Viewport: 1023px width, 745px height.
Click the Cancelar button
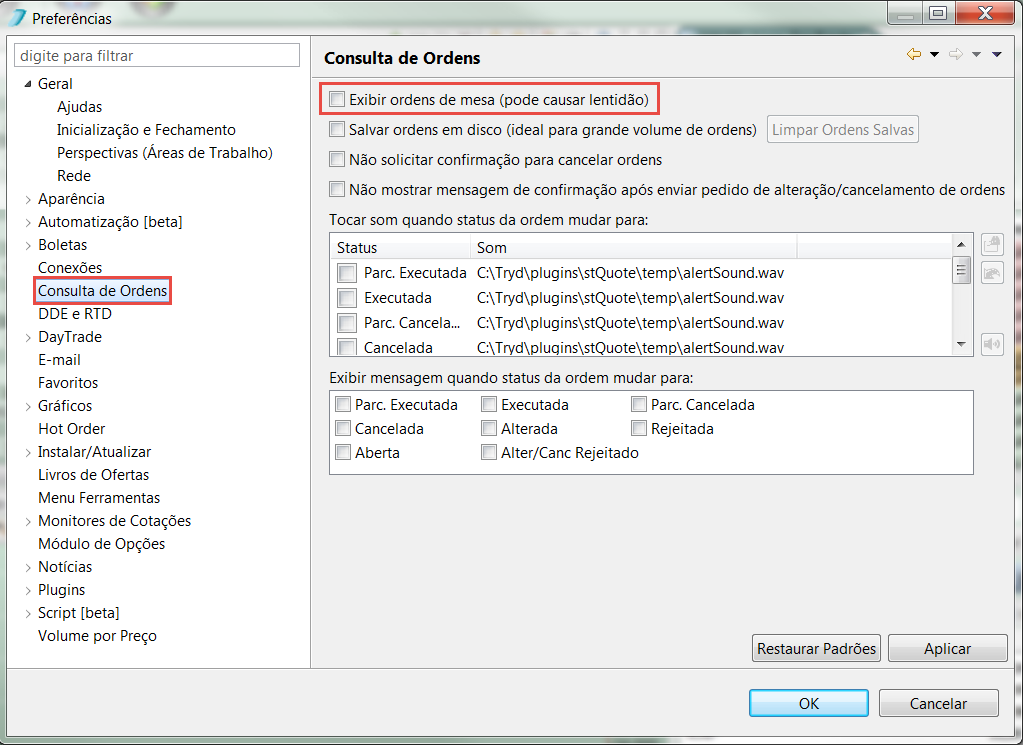click(x=938, y=703)
